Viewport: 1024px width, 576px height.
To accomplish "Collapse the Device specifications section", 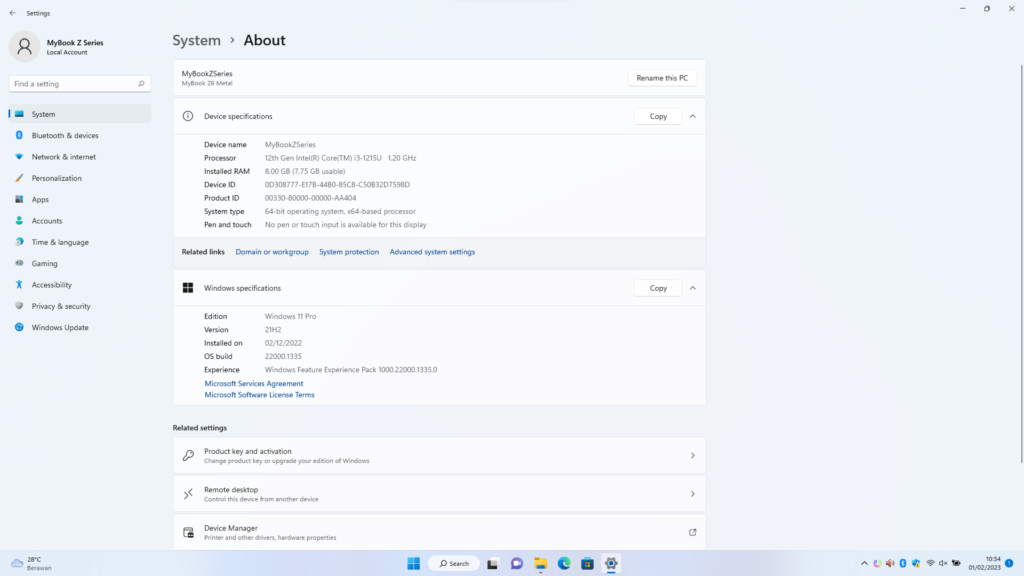I will [692, 116].
